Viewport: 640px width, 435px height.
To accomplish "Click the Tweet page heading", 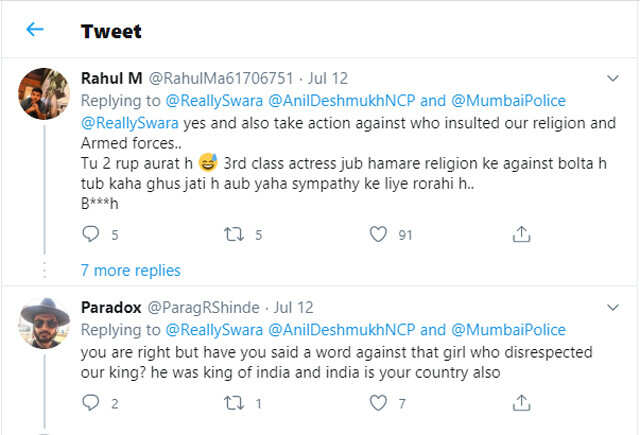I will click(x=111, y=30).
